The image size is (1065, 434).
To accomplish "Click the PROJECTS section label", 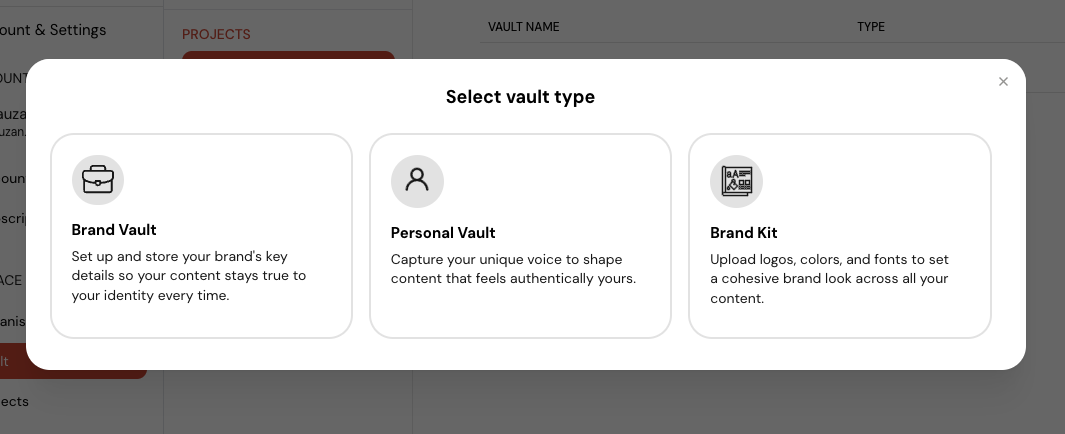I will coord(216,35).
